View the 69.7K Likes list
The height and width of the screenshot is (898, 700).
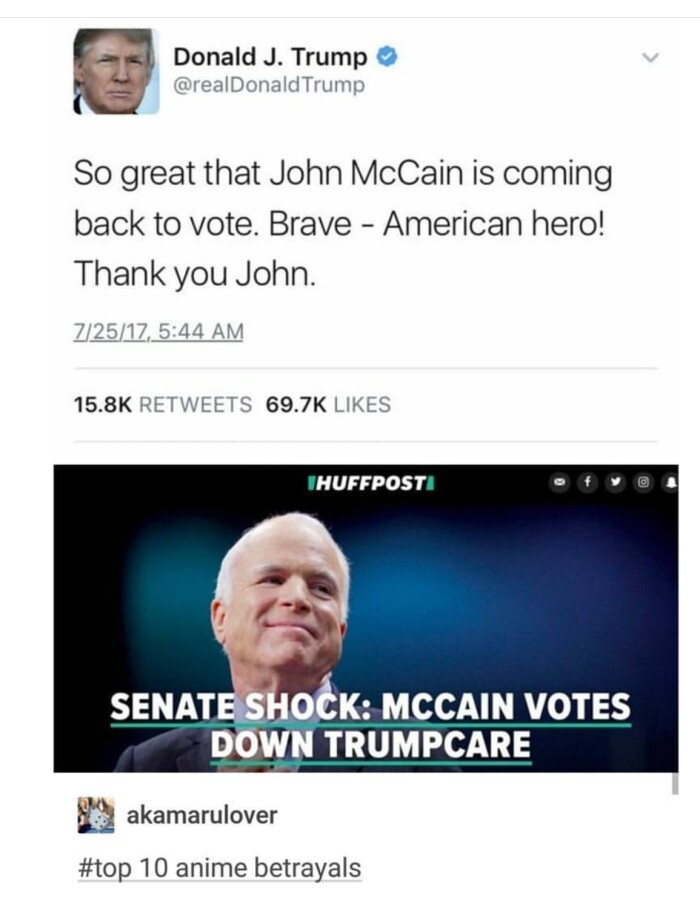pyautogui.click(x=328, y=404)
